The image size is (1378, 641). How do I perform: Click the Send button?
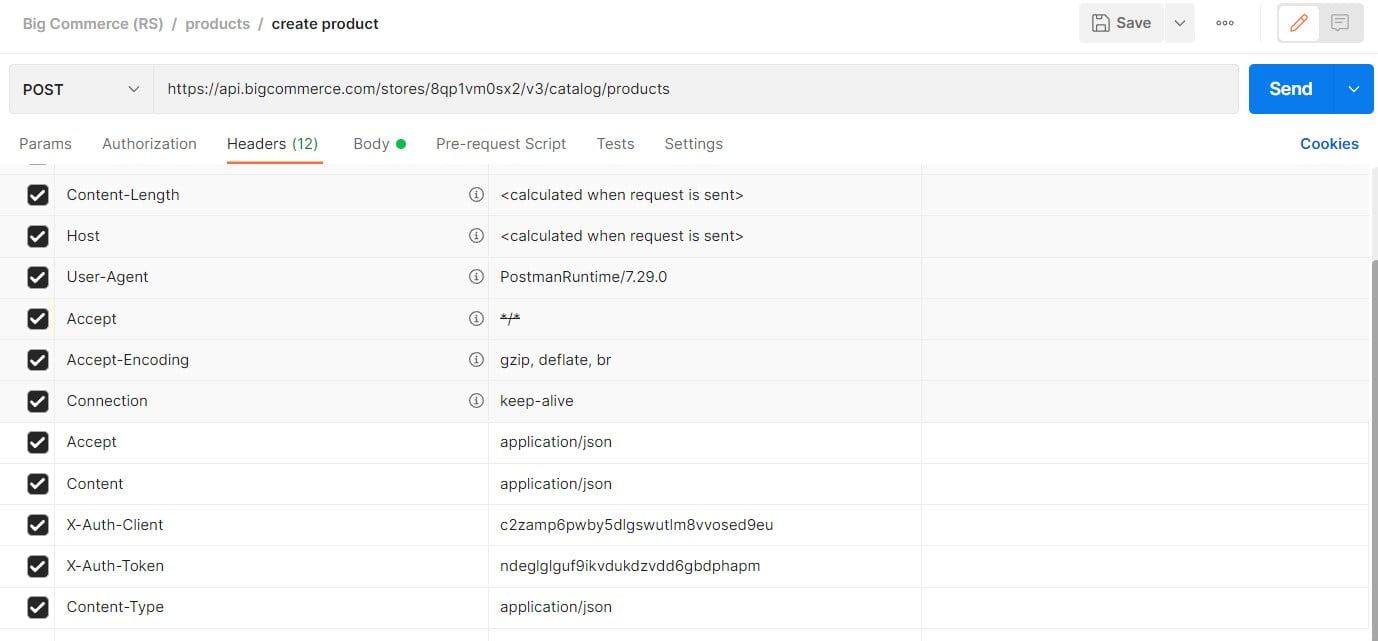[x=1290, y=89]
